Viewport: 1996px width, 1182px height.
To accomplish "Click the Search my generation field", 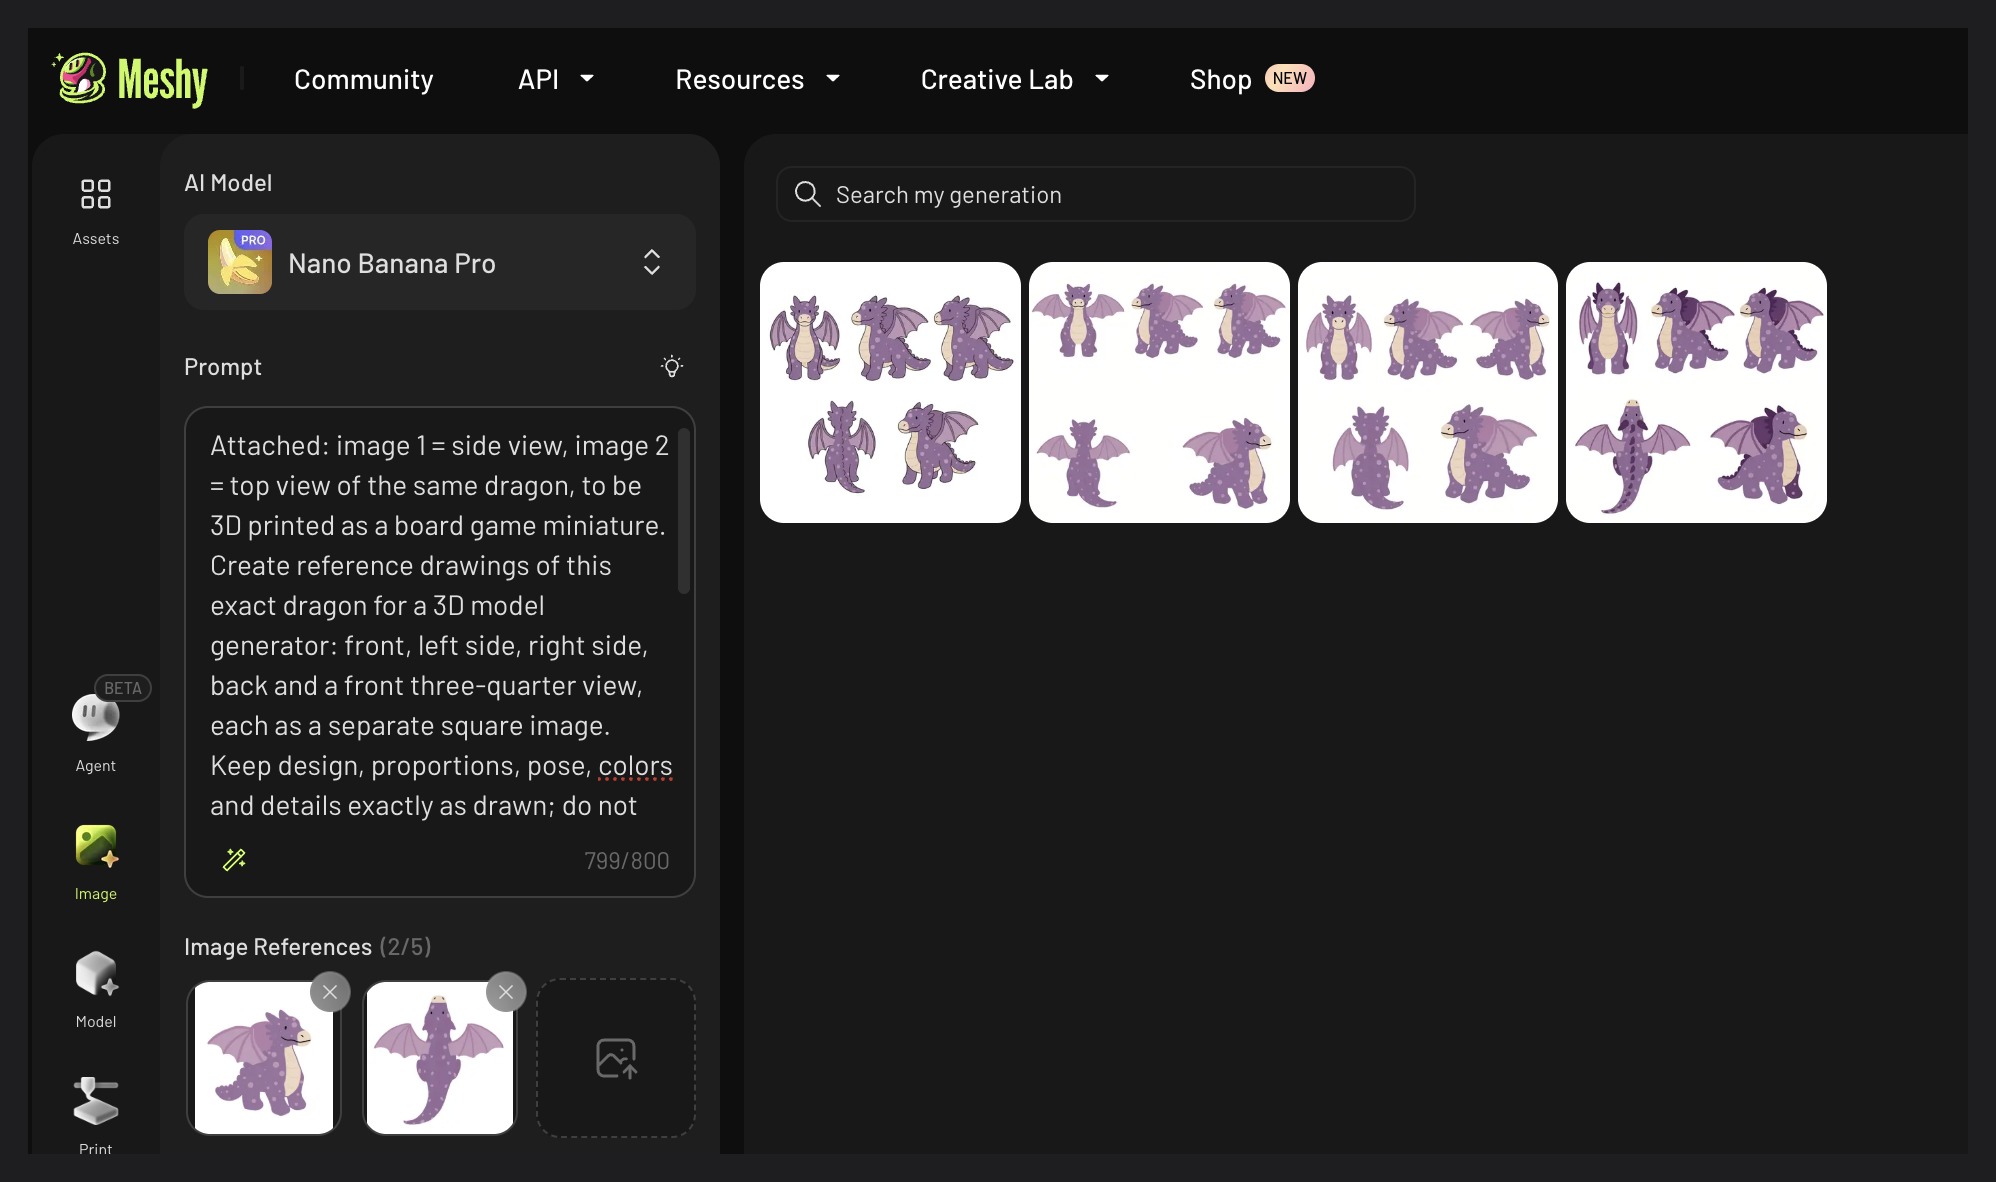I will point(1096,194).
